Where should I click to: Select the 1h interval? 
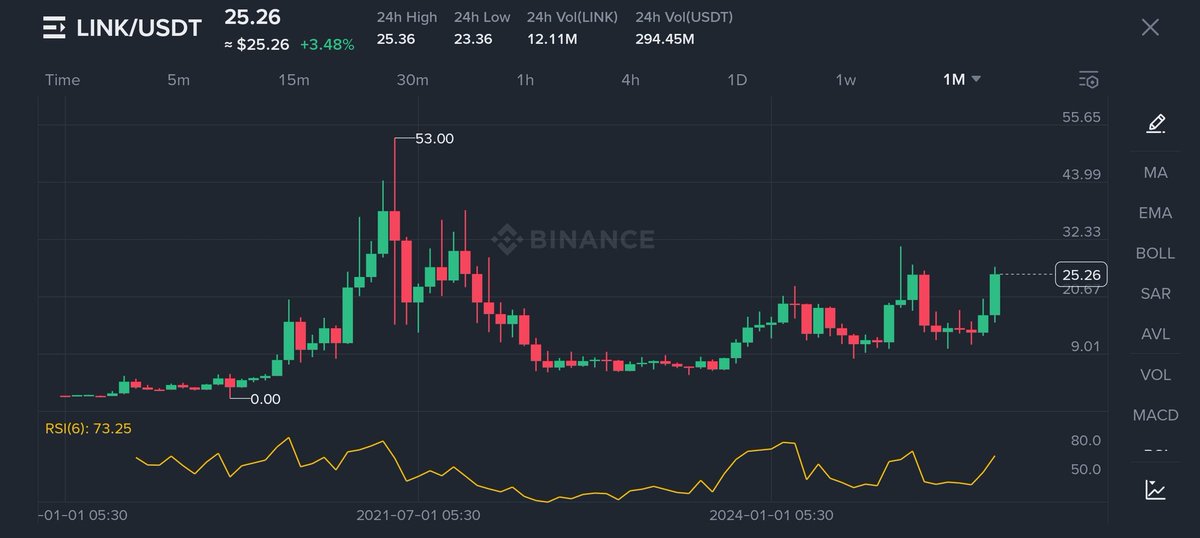525,80
